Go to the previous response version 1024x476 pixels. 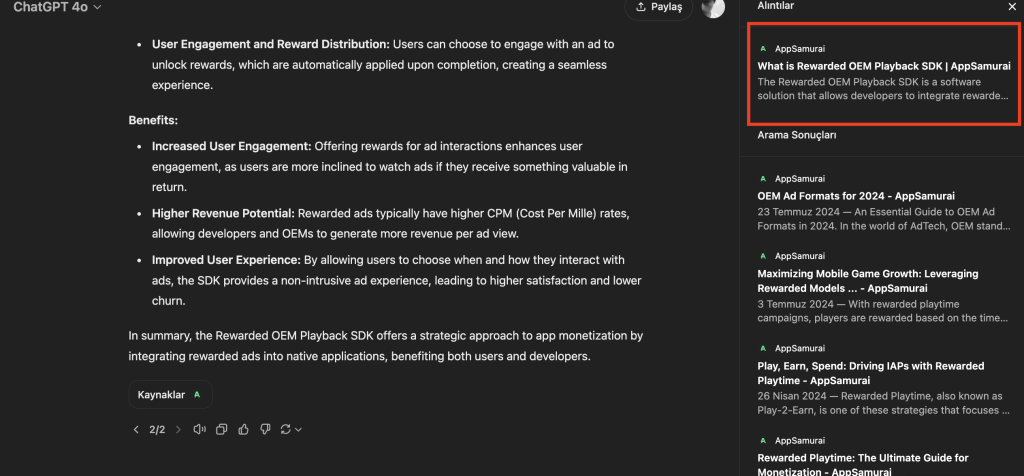point(136,429)
